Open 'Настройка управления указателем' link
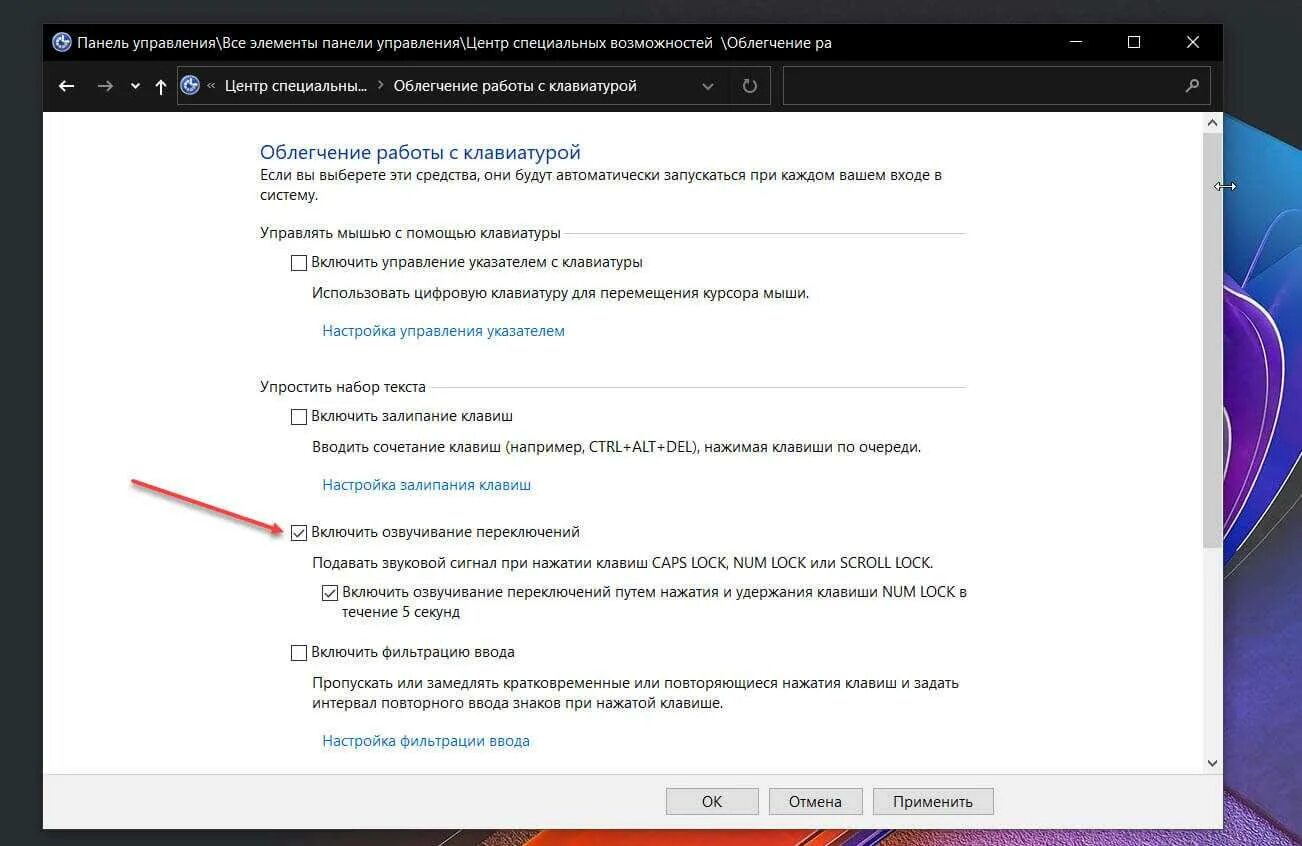 tap(443, 331)
